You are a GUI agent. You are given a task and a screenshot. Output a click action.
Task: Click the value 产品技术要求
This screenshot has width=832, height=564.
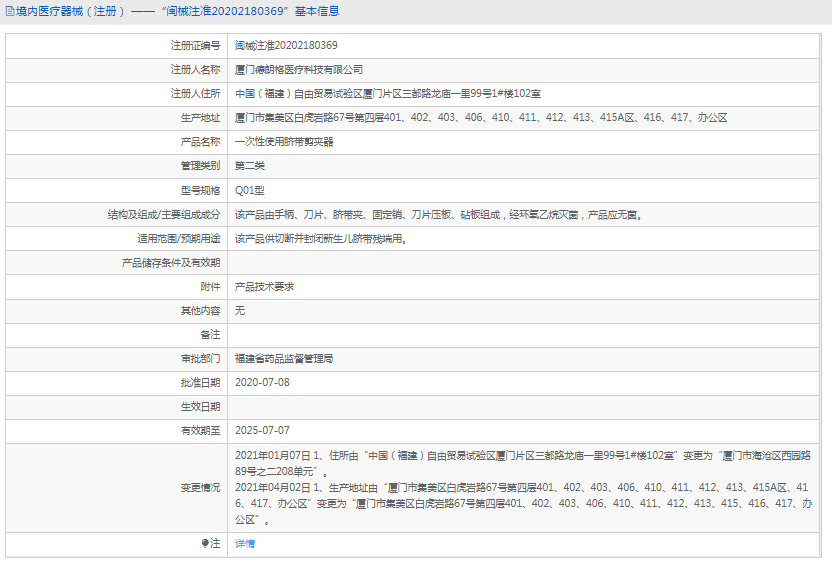264,287
